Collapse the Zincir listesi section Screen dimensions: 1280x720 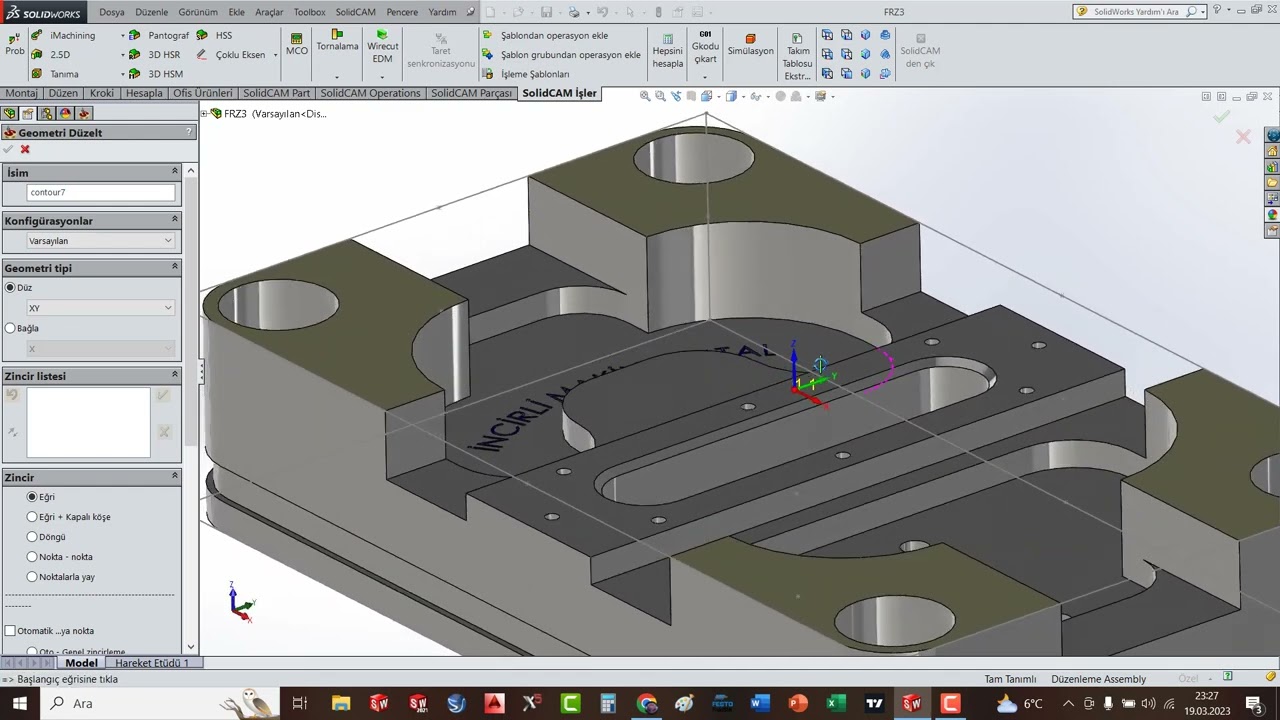pos(175,375)
